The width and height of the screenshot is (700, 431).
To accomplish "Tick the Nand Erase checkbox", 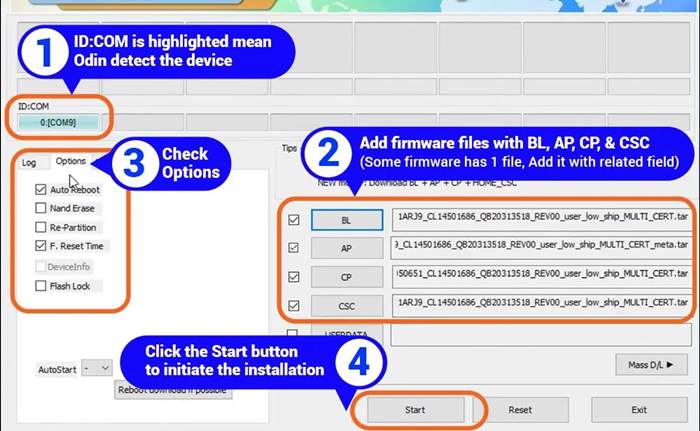I will click(x=41, y=208).
